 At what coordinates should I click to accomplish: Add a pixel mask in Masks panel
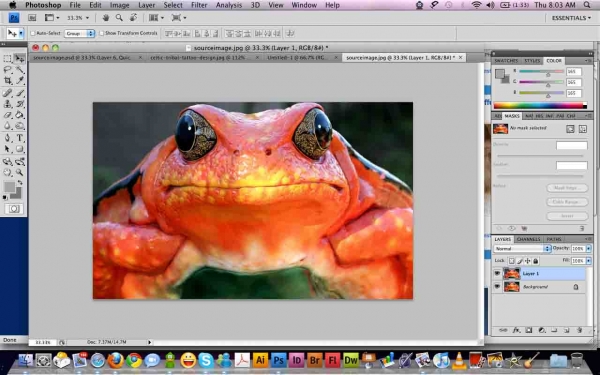[x=570, y=129]
